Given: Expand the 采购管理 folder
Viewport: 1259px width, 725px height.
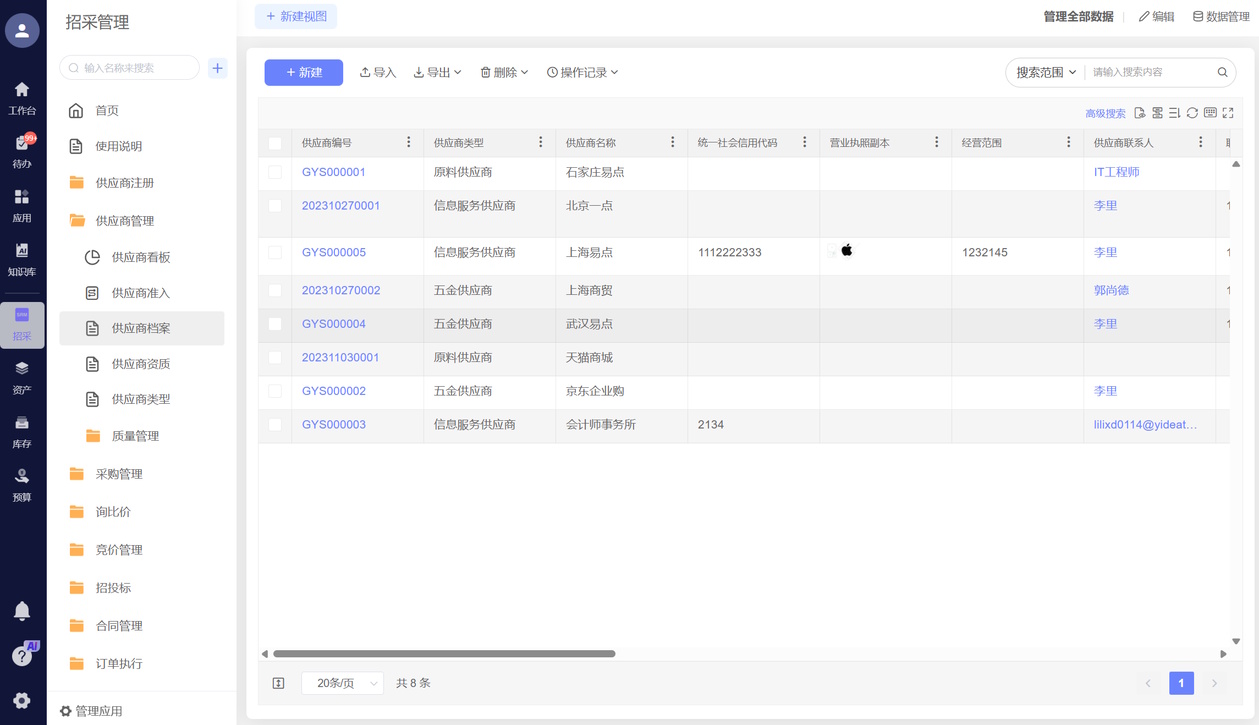Looking at the screenshot, I should point(119,474).
